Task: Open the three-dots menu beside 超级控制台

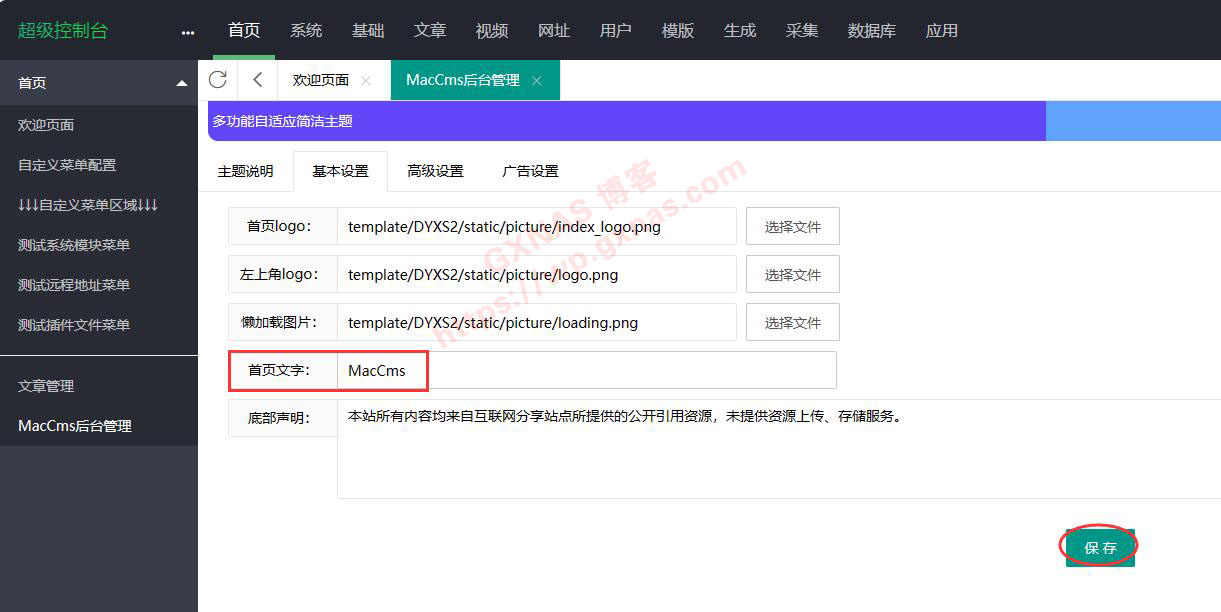Action: pos(188,32)
